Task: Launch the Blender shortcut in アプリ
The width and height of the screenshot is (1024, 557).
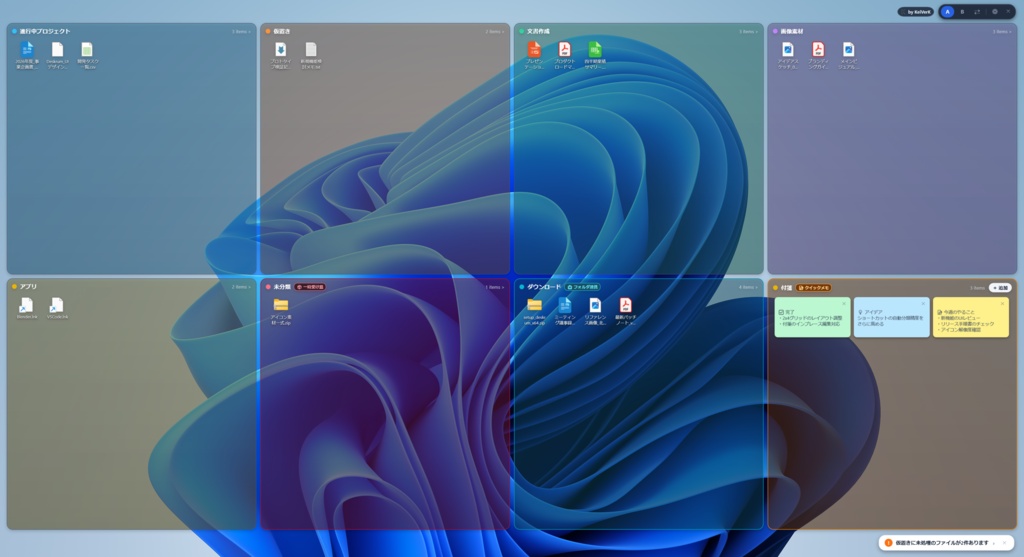Action: coord(27,308)
